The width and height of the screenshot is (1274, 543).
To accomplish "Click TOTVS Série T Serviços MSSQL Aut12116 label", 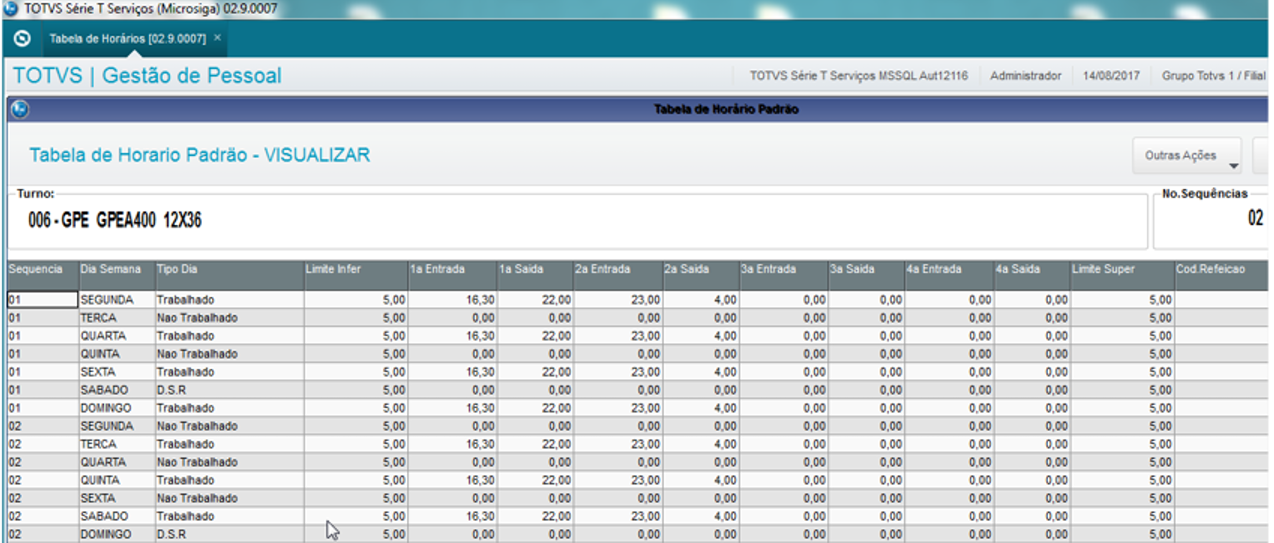I will pyautogui.click(x=858, y=76).
